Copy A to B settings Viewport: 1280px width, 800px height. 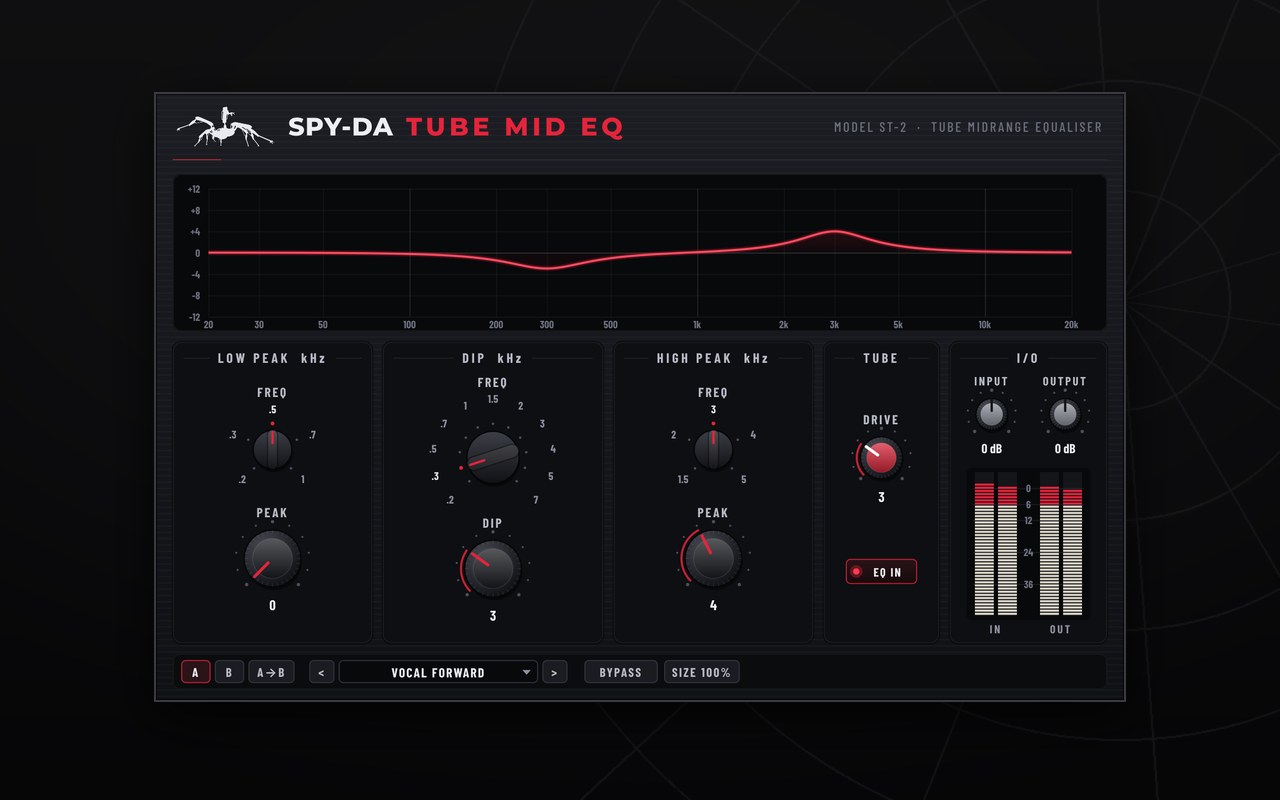coord(271,672)
